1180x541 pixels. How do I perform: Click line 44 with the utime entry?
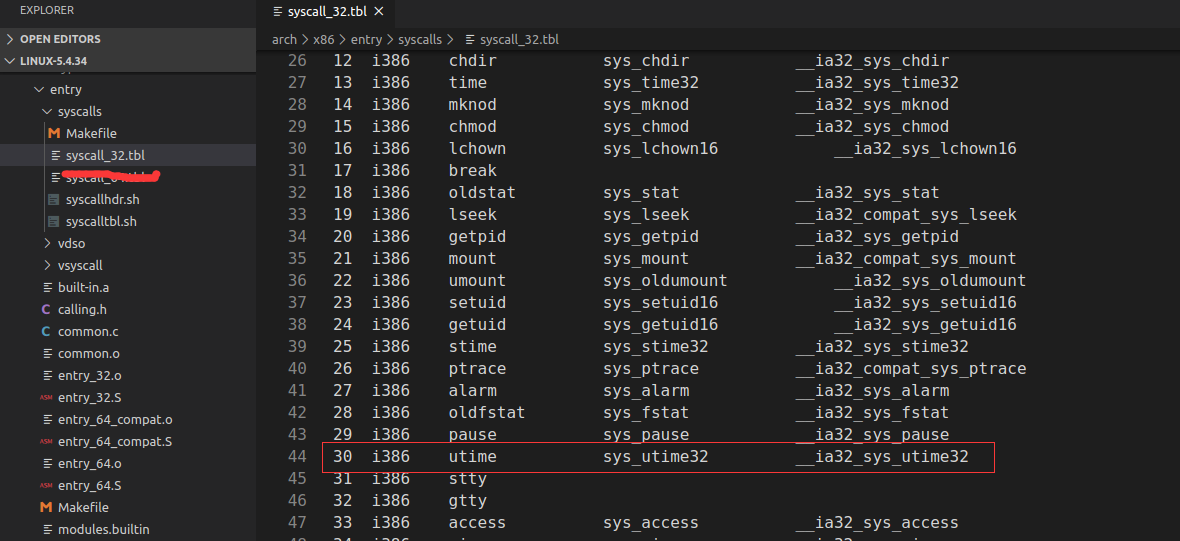pyautogui.click(x=658, y=456)
